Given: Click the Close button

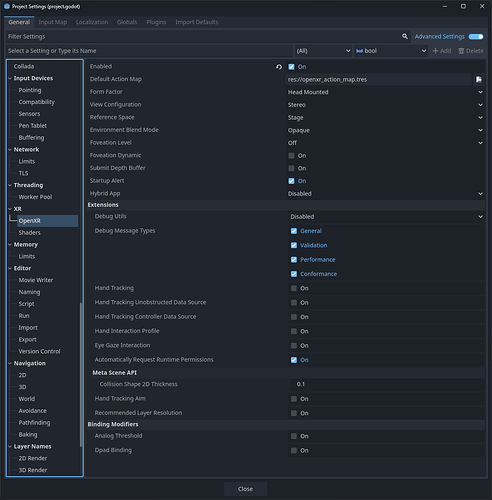Looking at the screenshot, I should pos(246,489).
